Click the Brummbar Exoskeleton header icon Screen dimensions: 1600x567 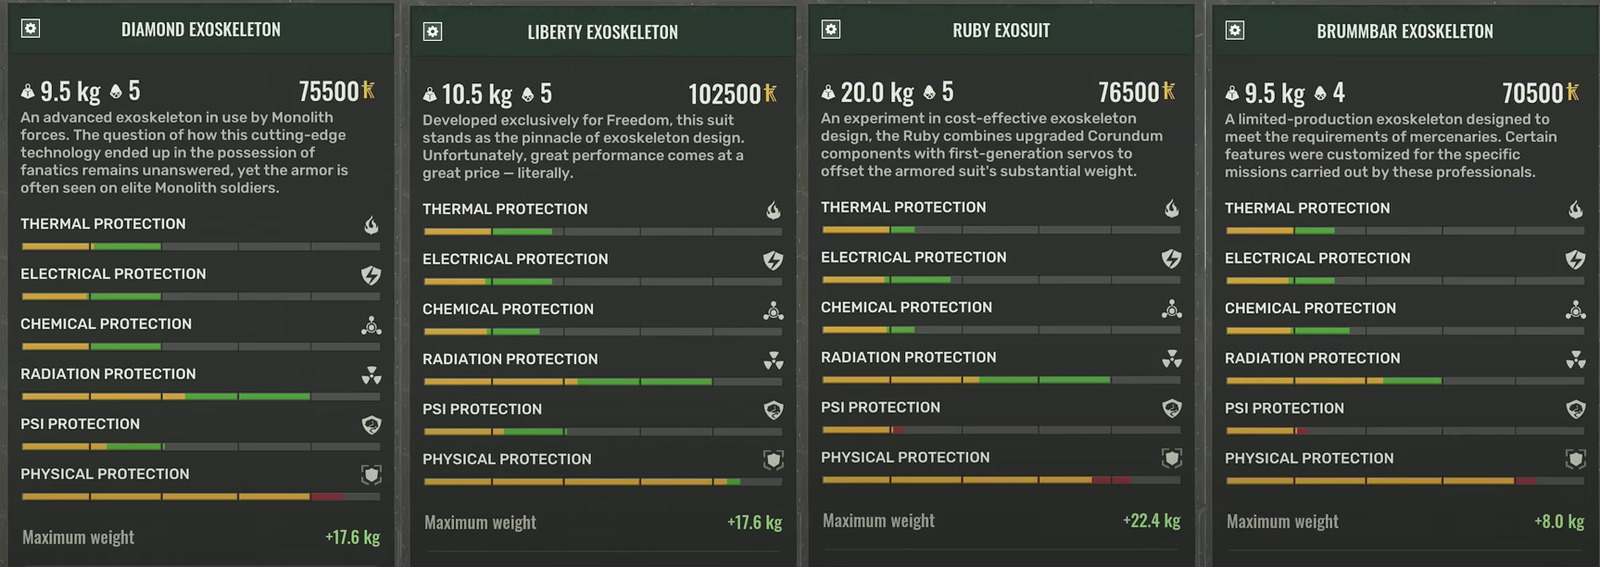click(x=1235, y=31)
